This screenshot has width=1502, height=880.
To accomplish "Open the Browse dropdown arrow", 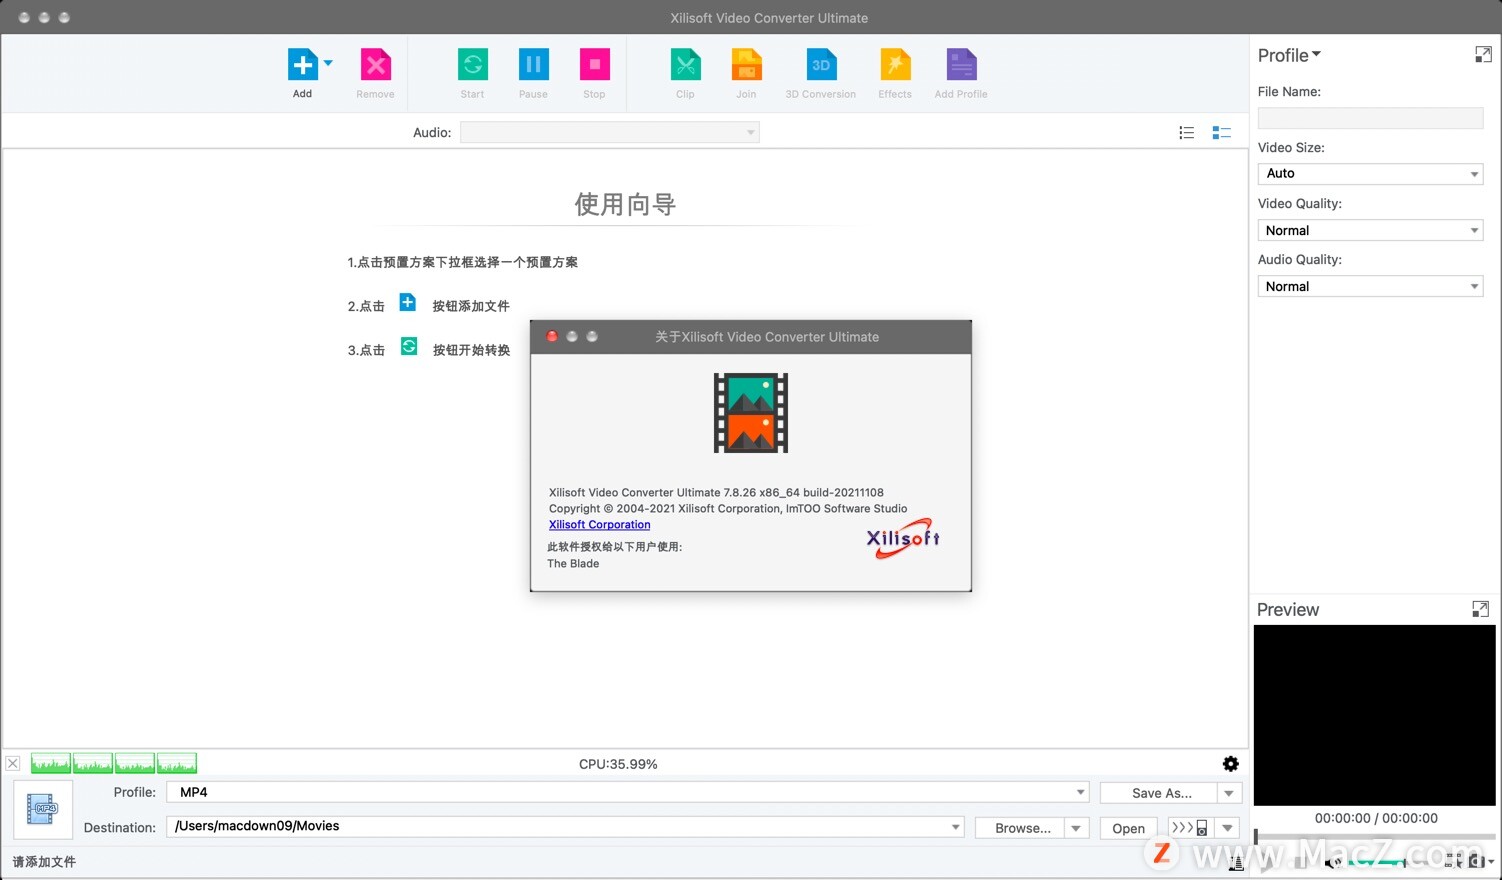I will (1076, 828).
